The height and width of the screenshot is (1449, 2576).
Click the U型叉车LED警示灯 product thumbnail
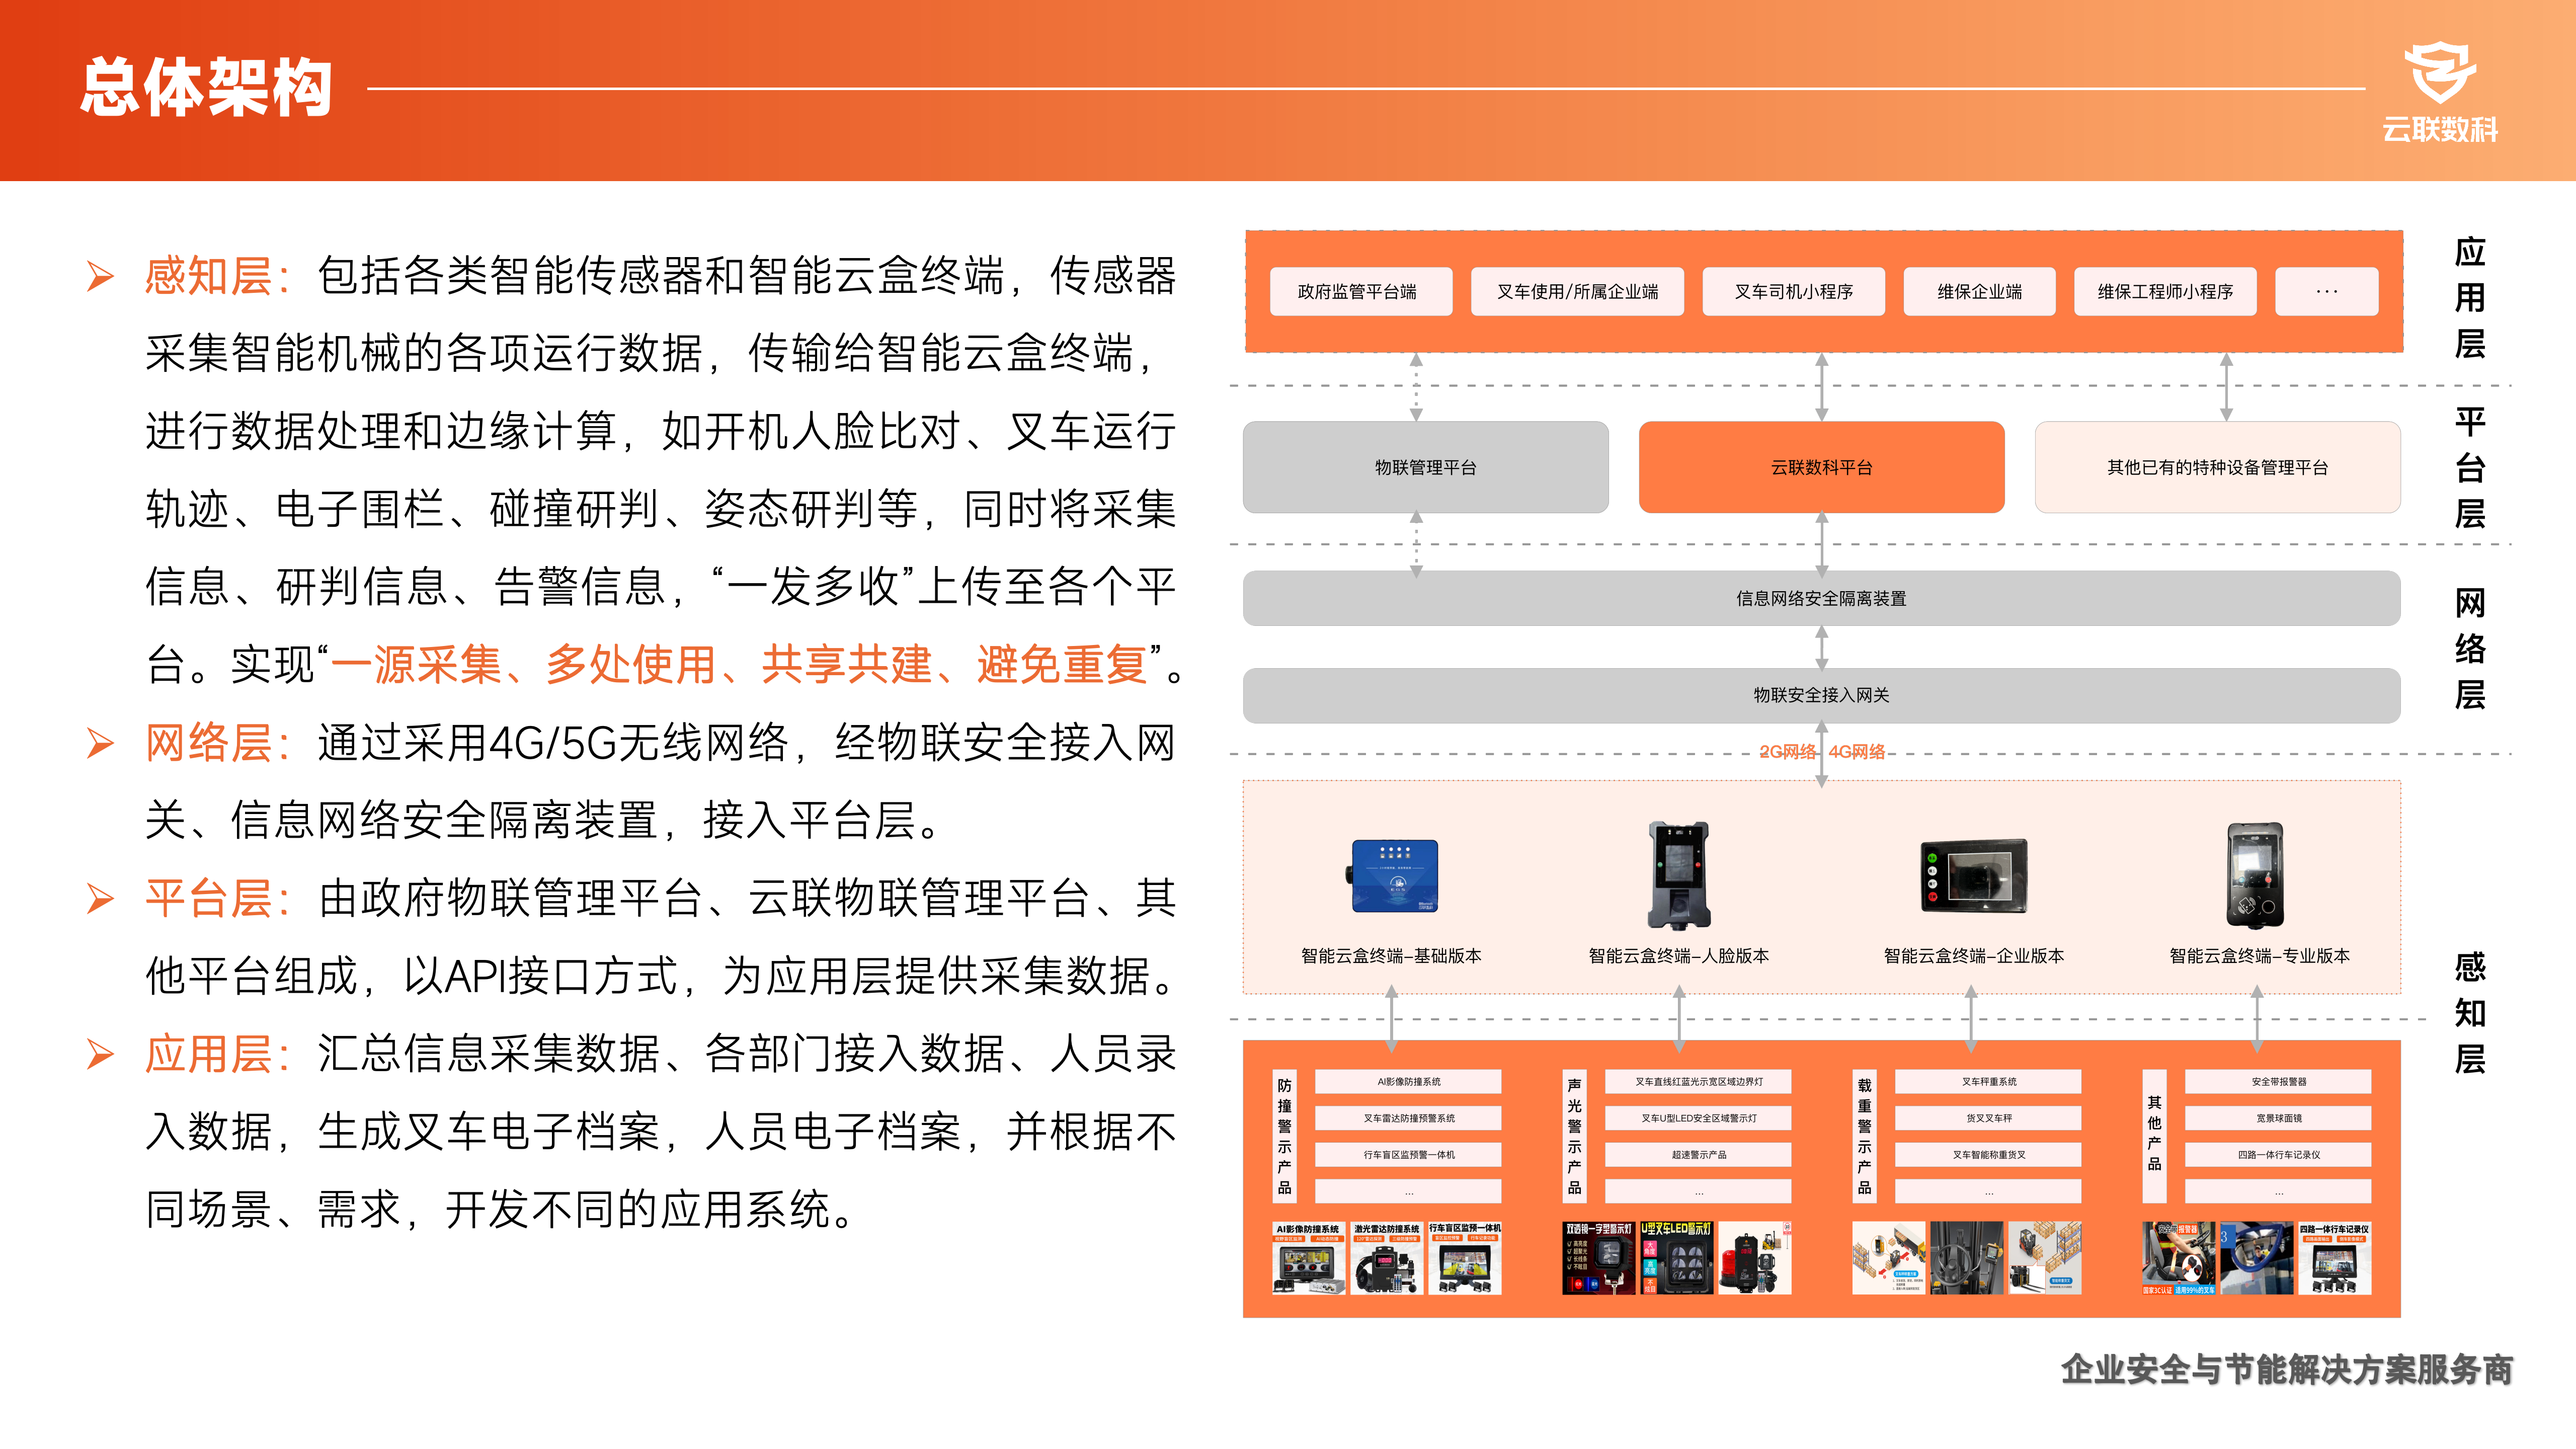(x=1676, y=1258)
